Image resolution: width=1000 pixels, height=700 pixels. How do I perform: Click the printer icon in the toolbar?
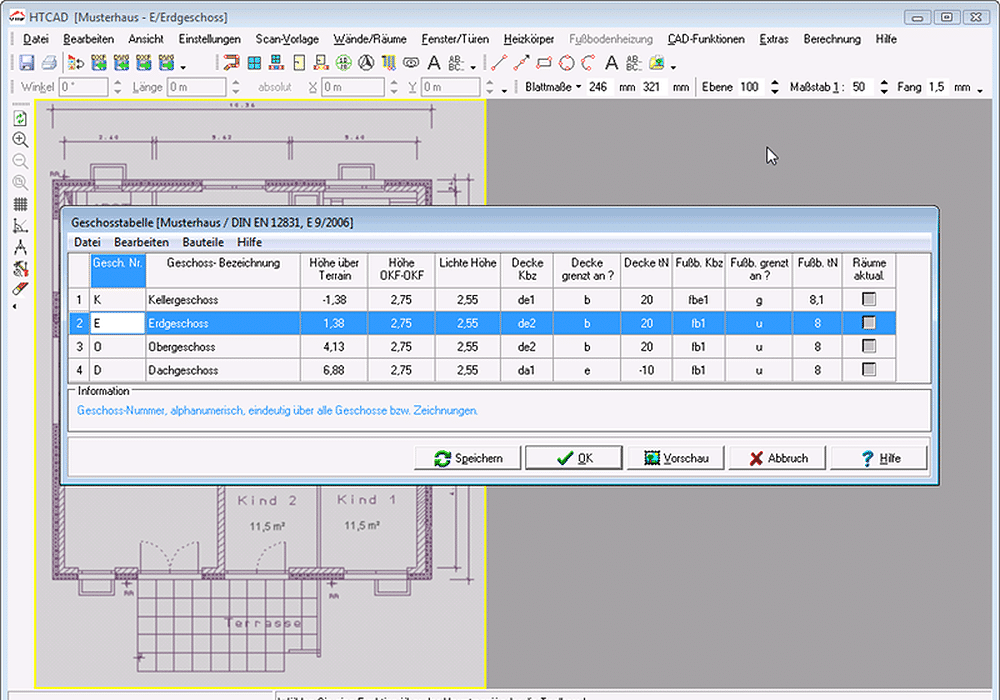click(49, 62)
